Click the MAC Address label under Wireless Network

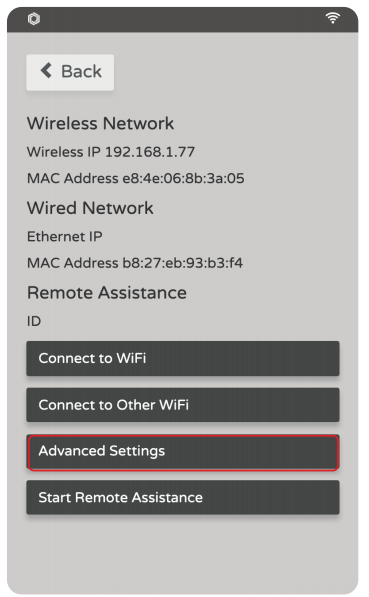(x=73, y=178)
